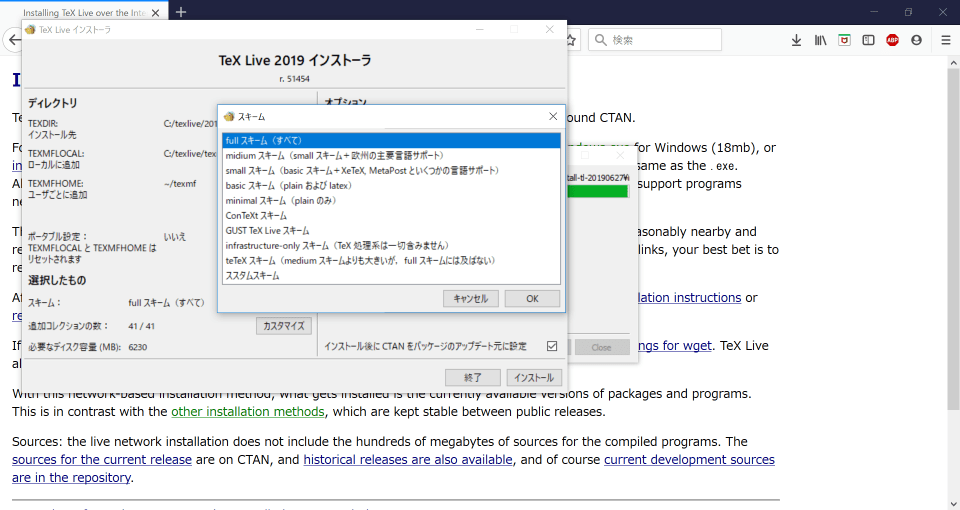This screenshot has width=960, height=510.
Task: Click the new tab plus icon
Action: (181, 12)
